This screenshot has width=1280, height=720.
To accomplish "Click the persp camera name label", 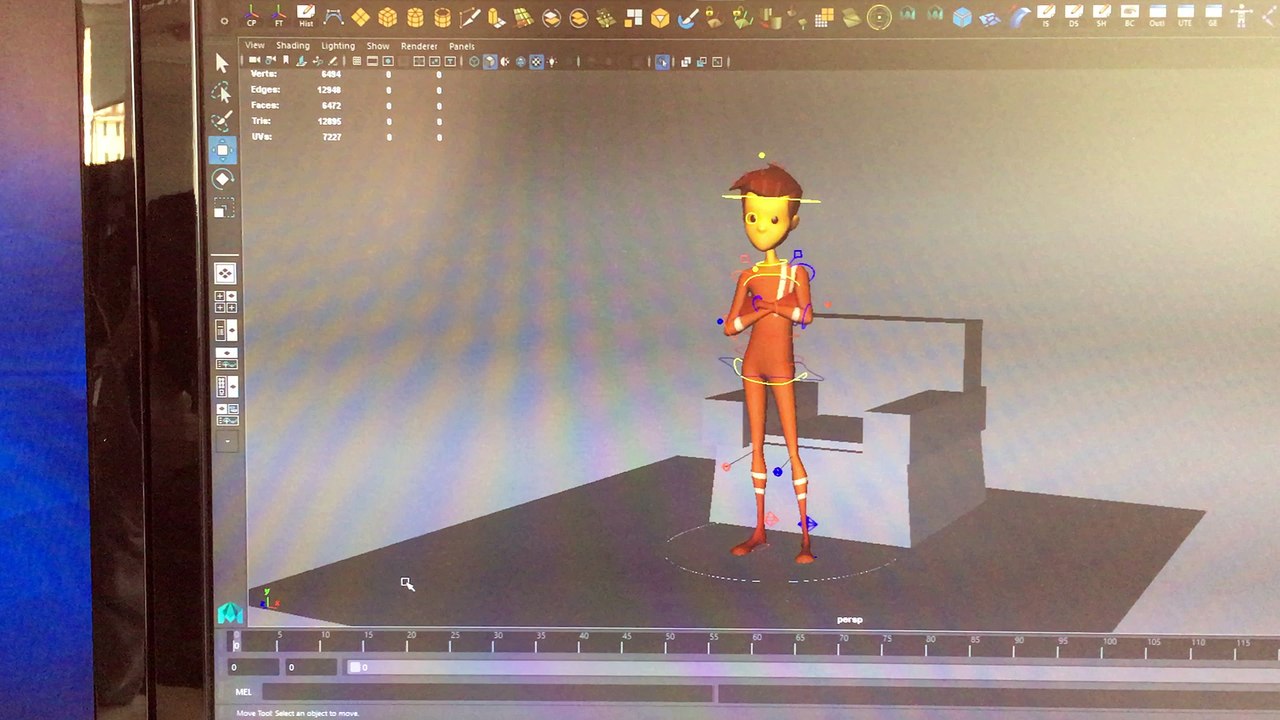I will coord(849,620).
